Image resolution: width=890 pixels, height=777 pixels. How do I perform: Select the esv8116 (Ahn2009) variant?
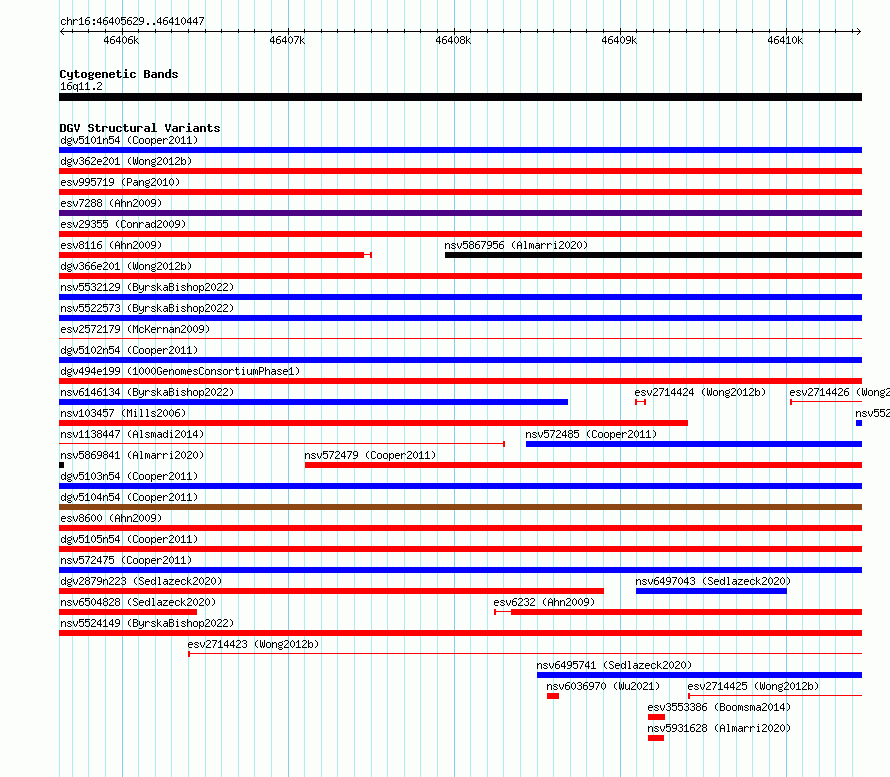tap(111, 245)
